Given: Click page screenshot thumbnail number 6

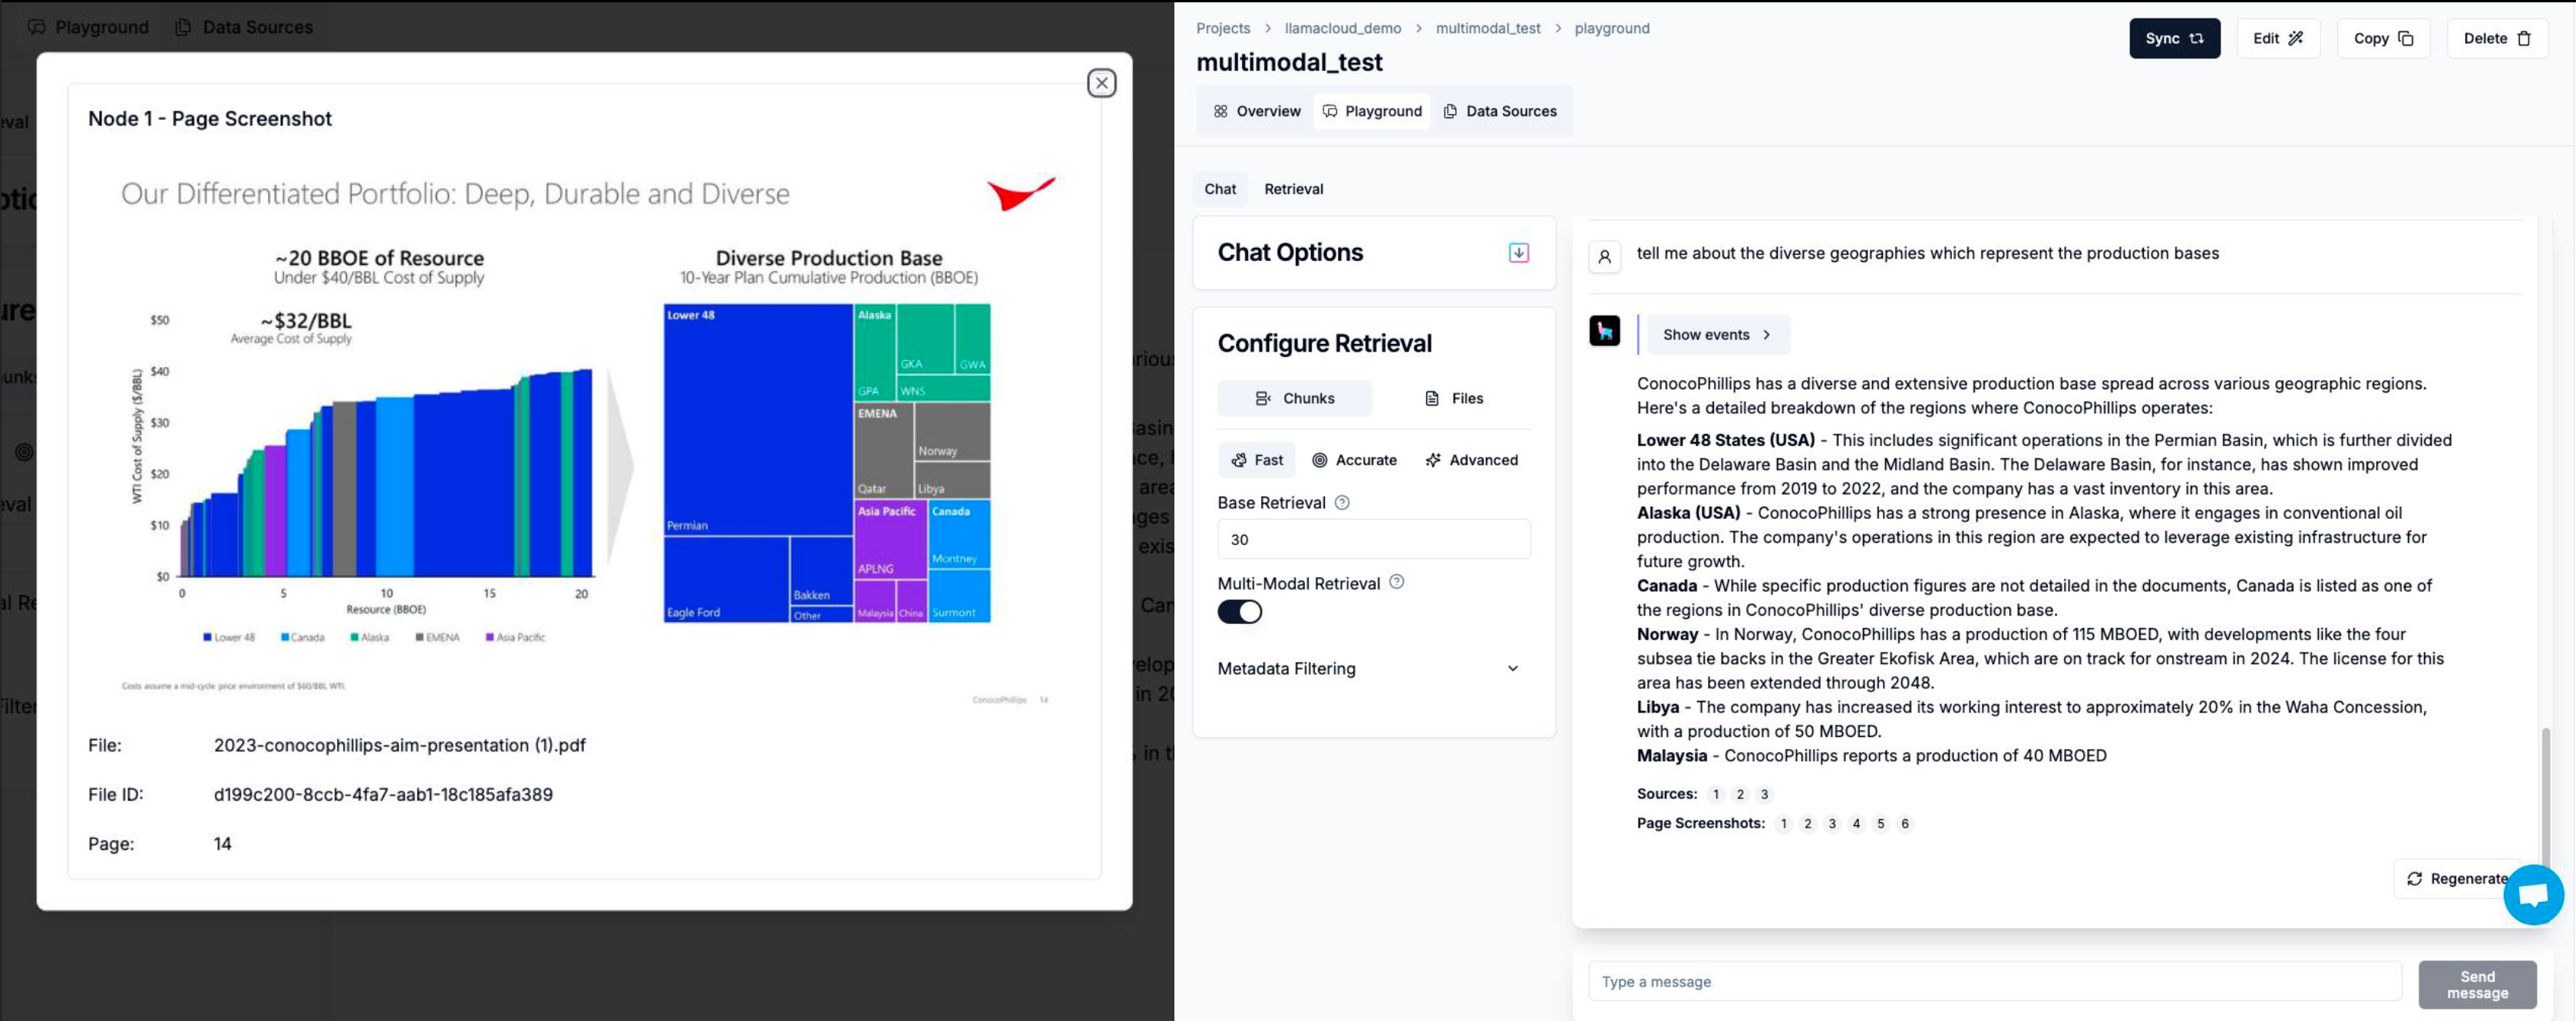Looking at the screenshot, I should (x=1906, y=824).
